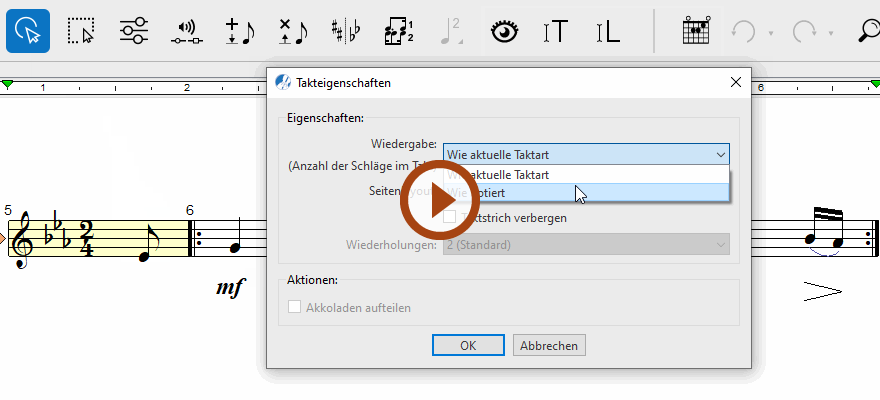The width and height of the screenshot is (880, 400).
Task: Enable Taktstrich verbergen checkbox
Action: 450,217
